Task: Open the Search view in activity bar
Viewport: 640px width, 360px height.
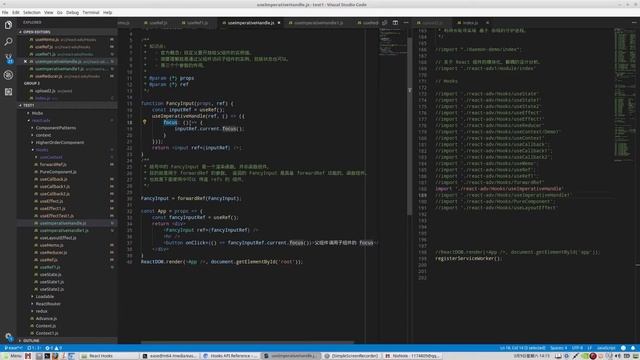Action: [8, 42]
